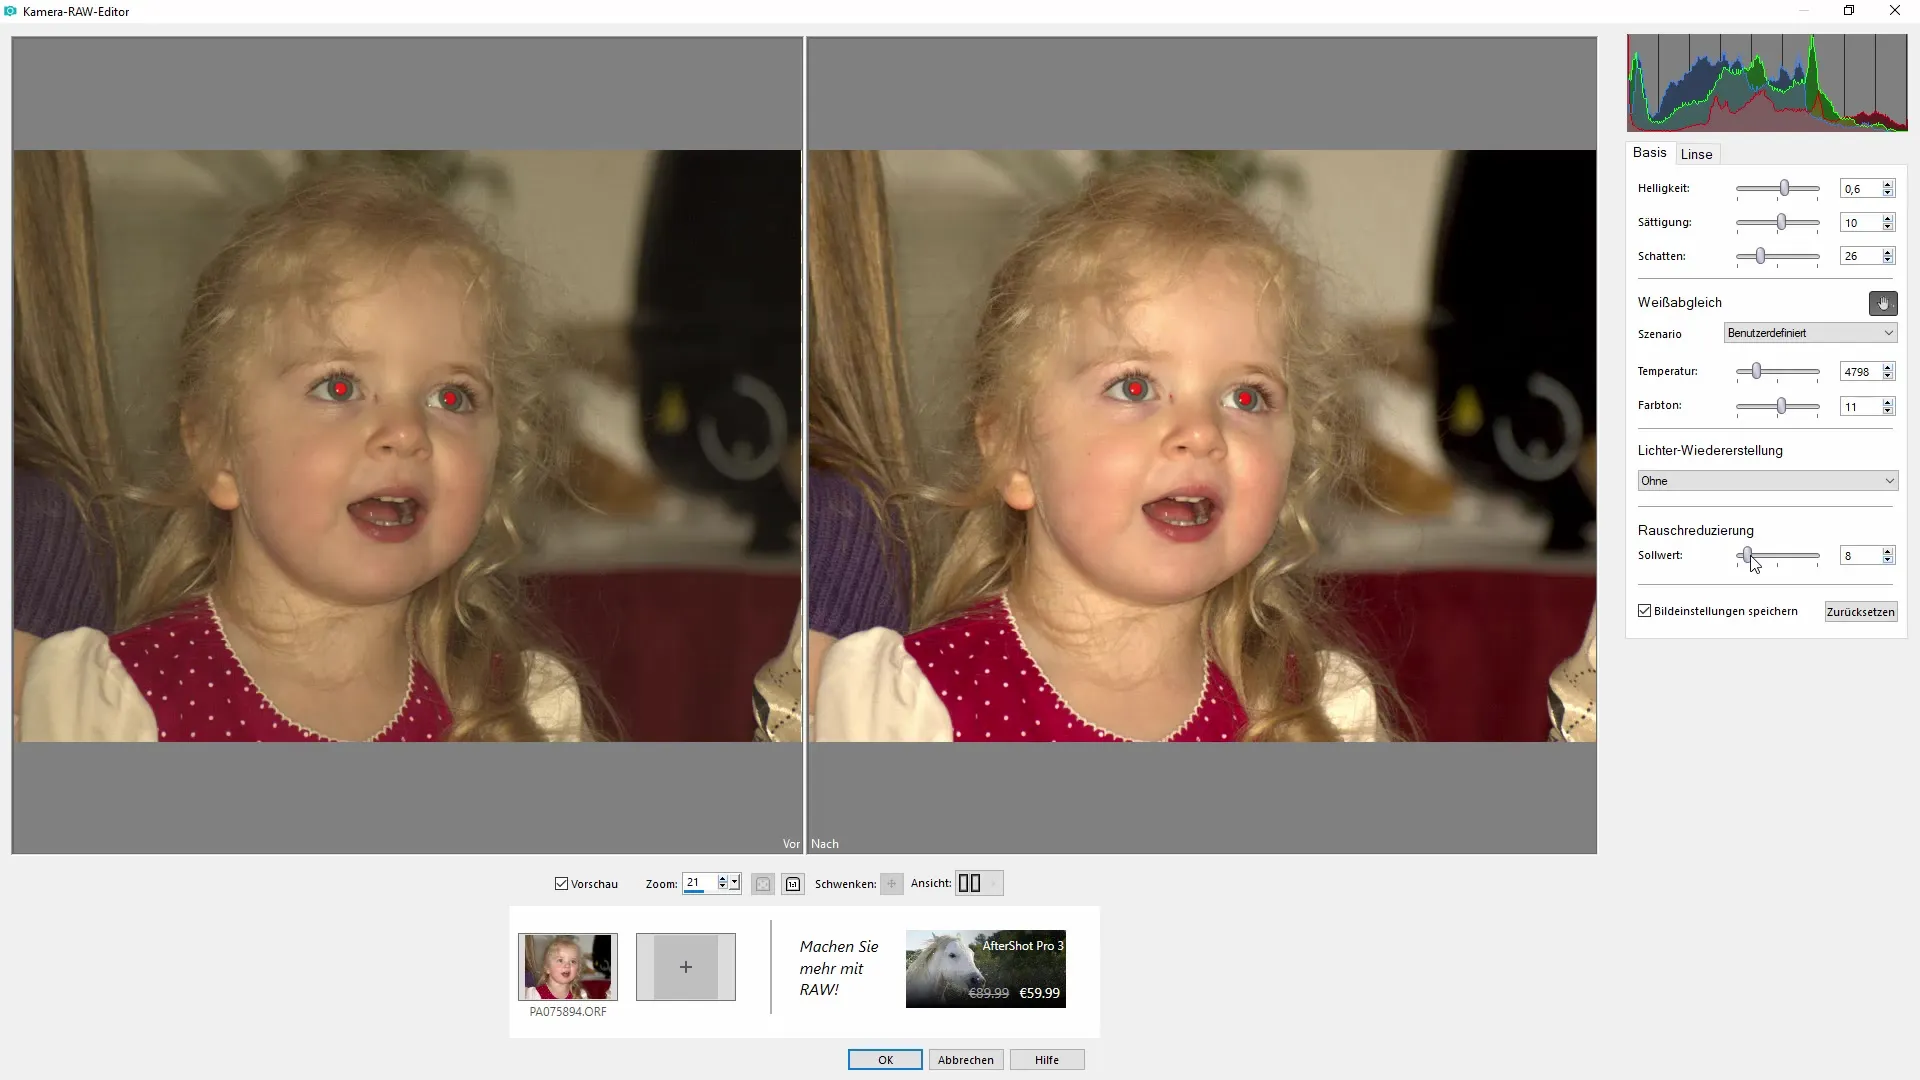Screen dimensions: 1920x1080
Task: Click the Sollwert value field
Action: pos(1860,556)
